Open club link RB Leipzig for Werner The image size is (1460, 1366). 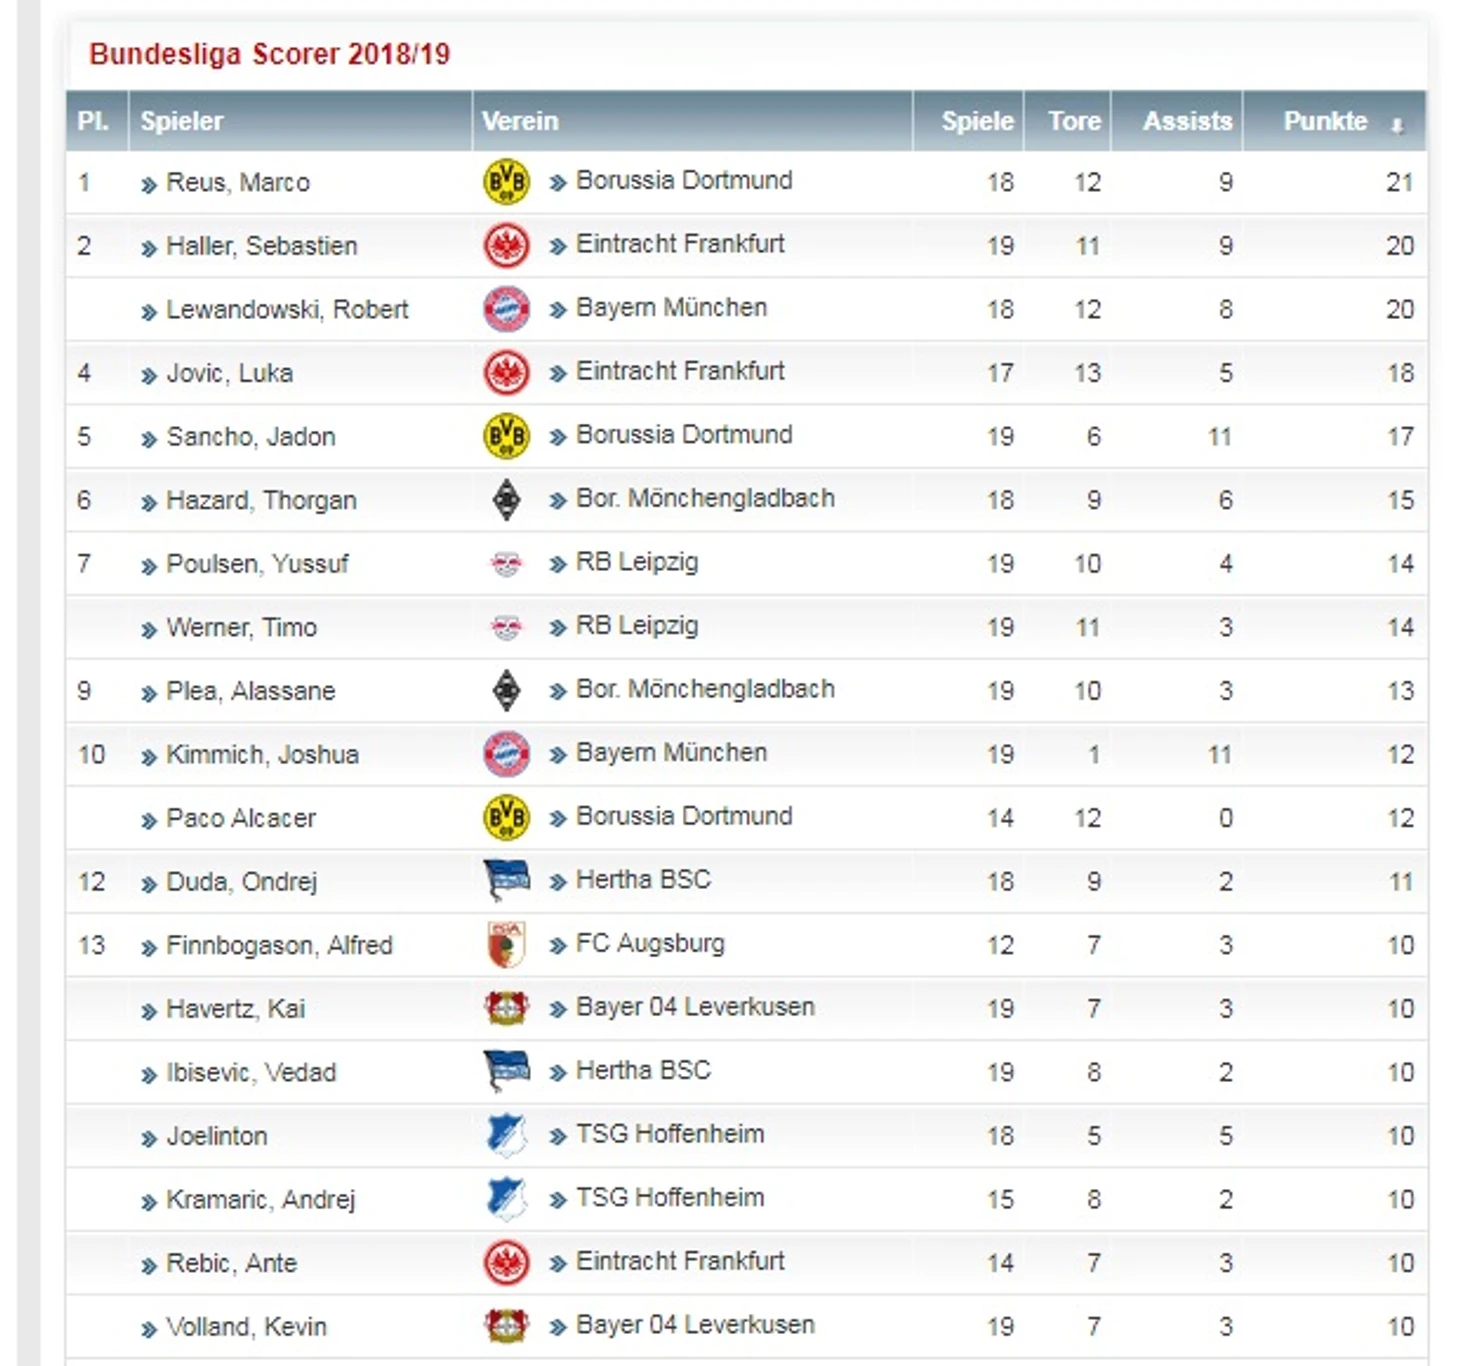click(x=637, y=626)
